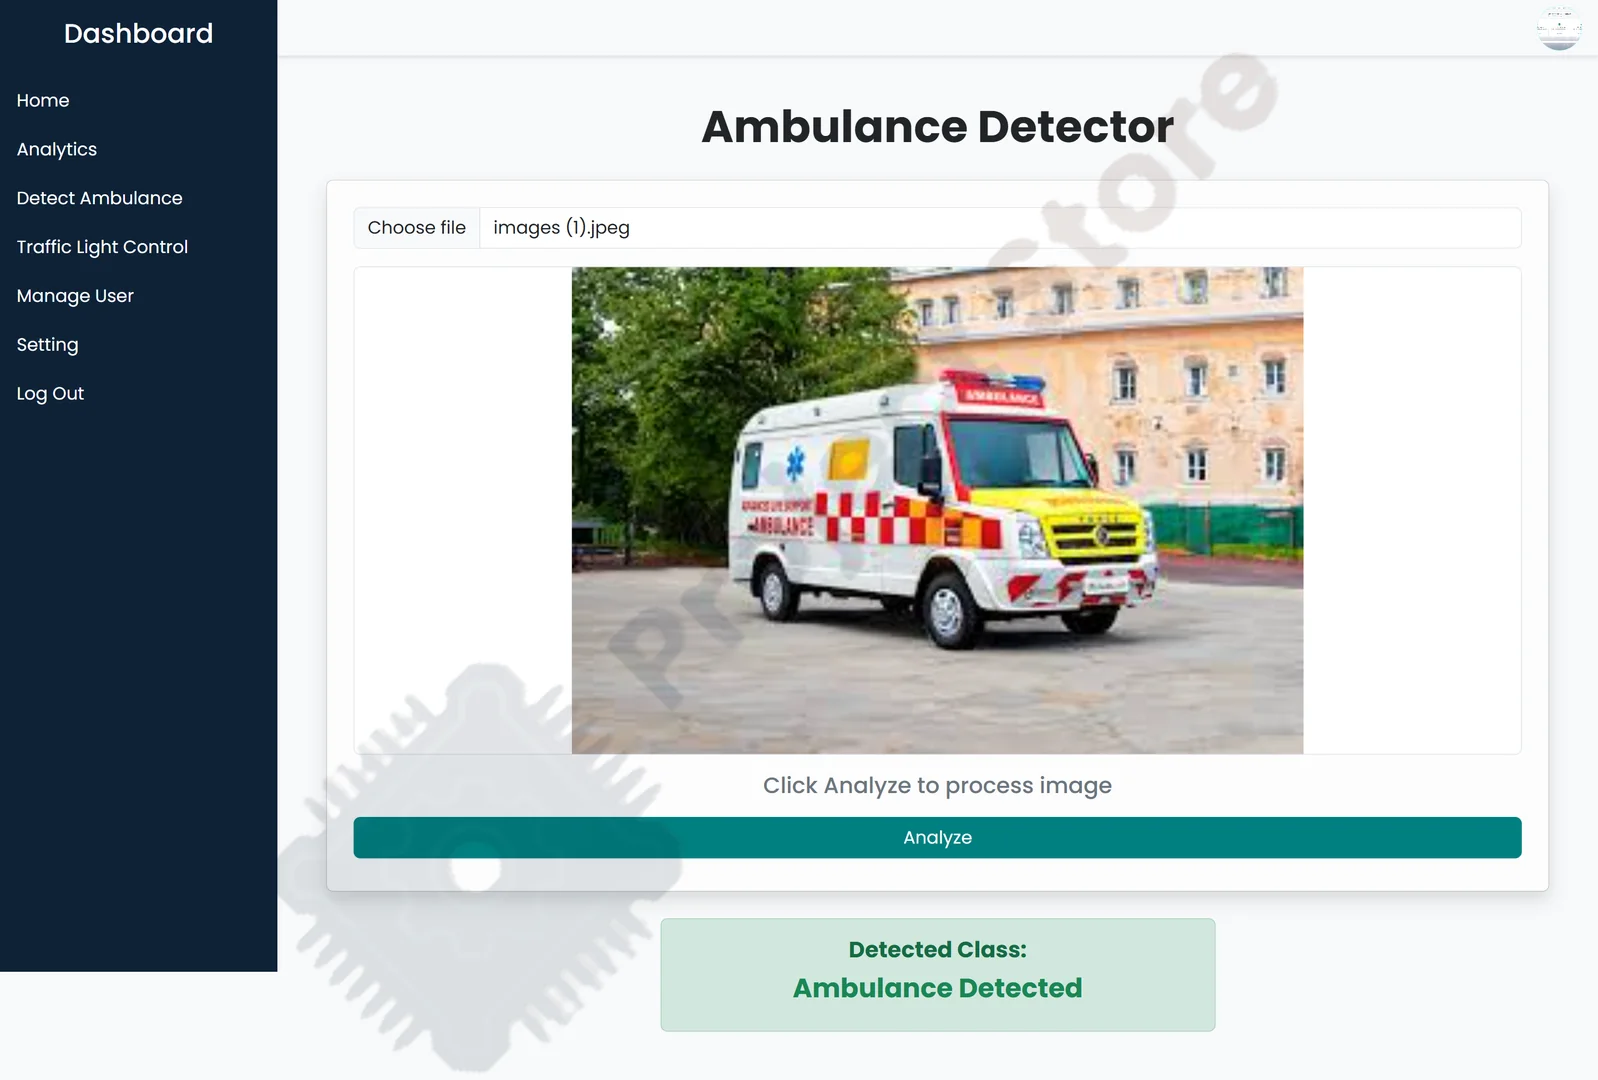1598x1080 pixels.
Task: Click the Analyze button
Action: click(x=937, y=838)
